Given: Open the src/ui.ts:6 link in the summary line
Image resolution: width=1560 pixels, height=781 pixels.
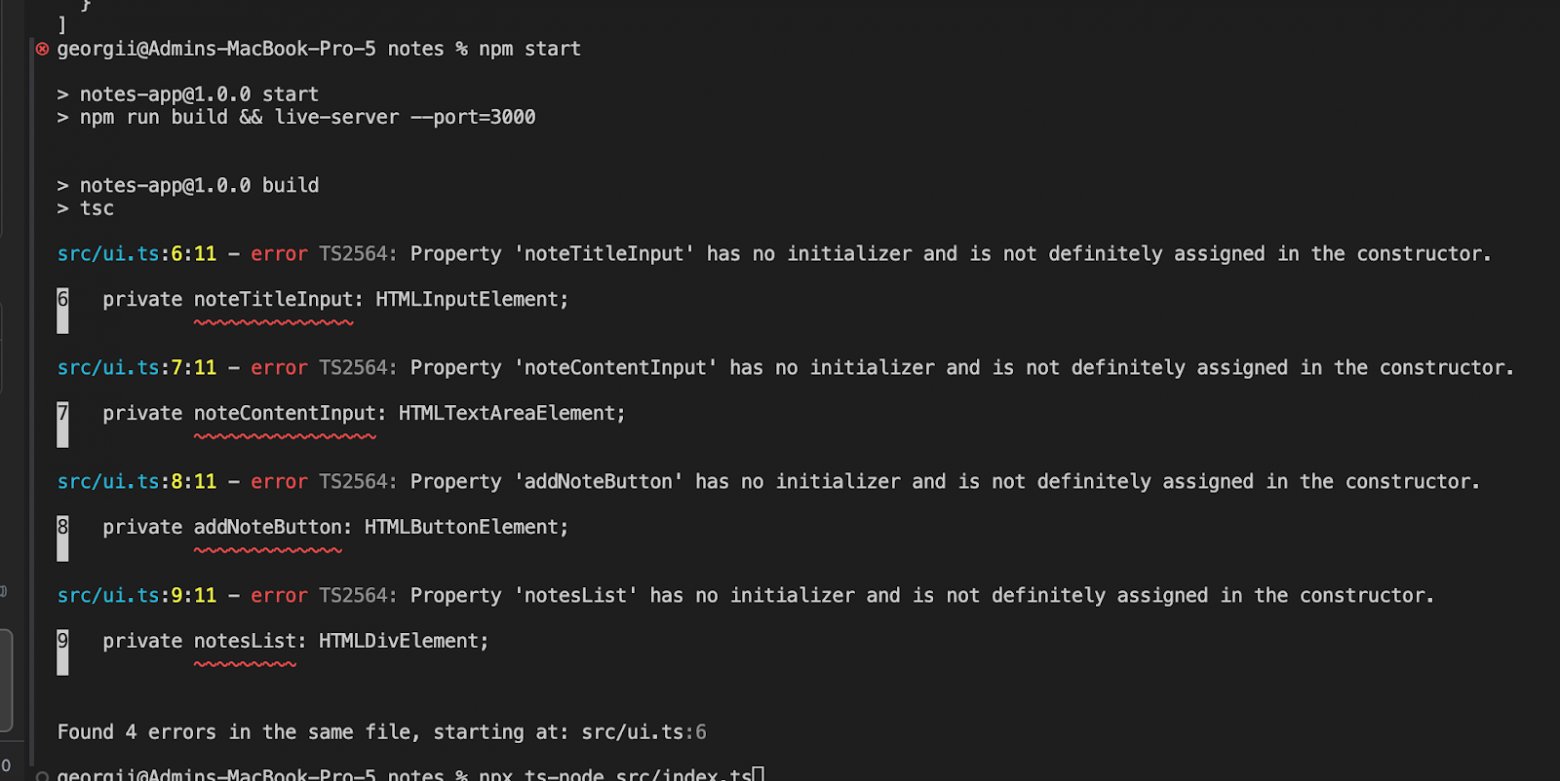Looking at the screenshot, I should pyautogui.click(x=643, y=733).
